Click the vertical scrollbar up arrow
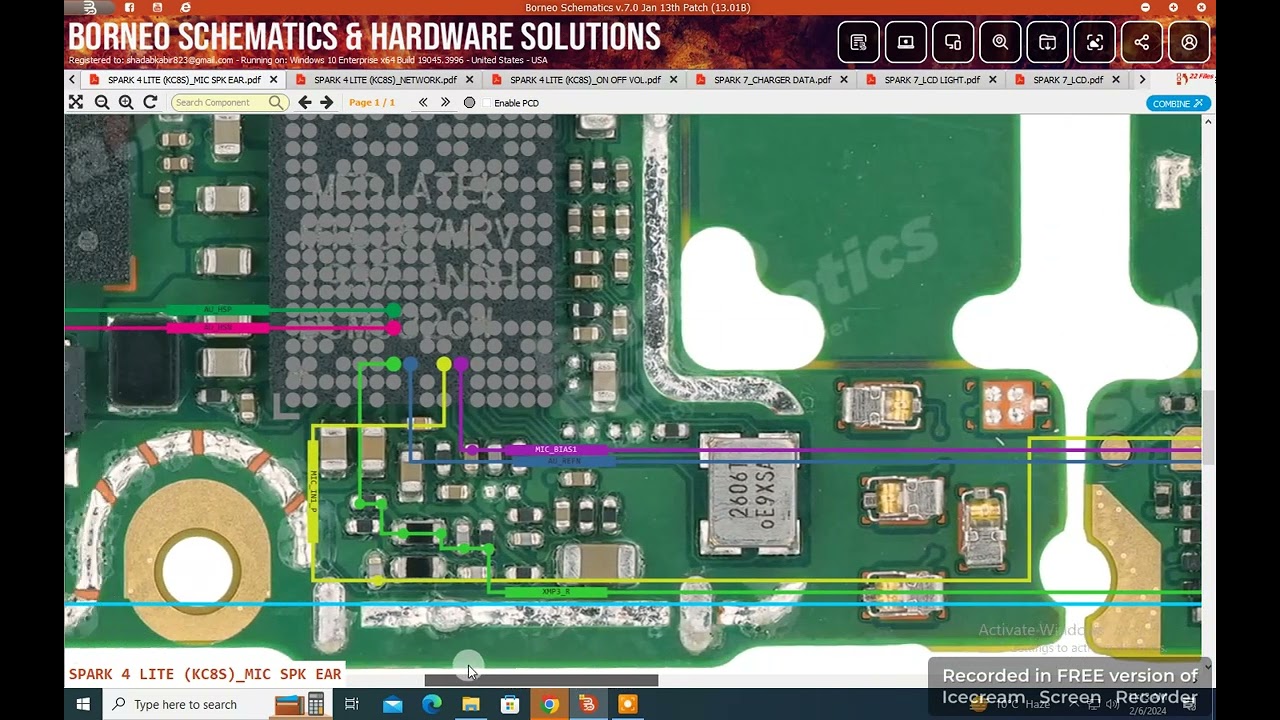The width and height of the screenshot is (1280, 720). [1208, 121]
